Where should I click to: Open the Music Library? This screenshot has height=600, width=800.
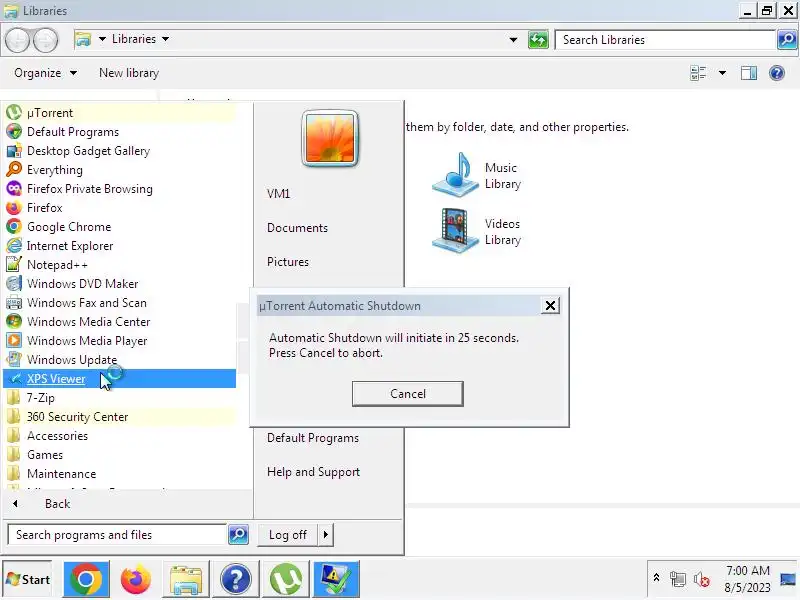pos(477,175)
